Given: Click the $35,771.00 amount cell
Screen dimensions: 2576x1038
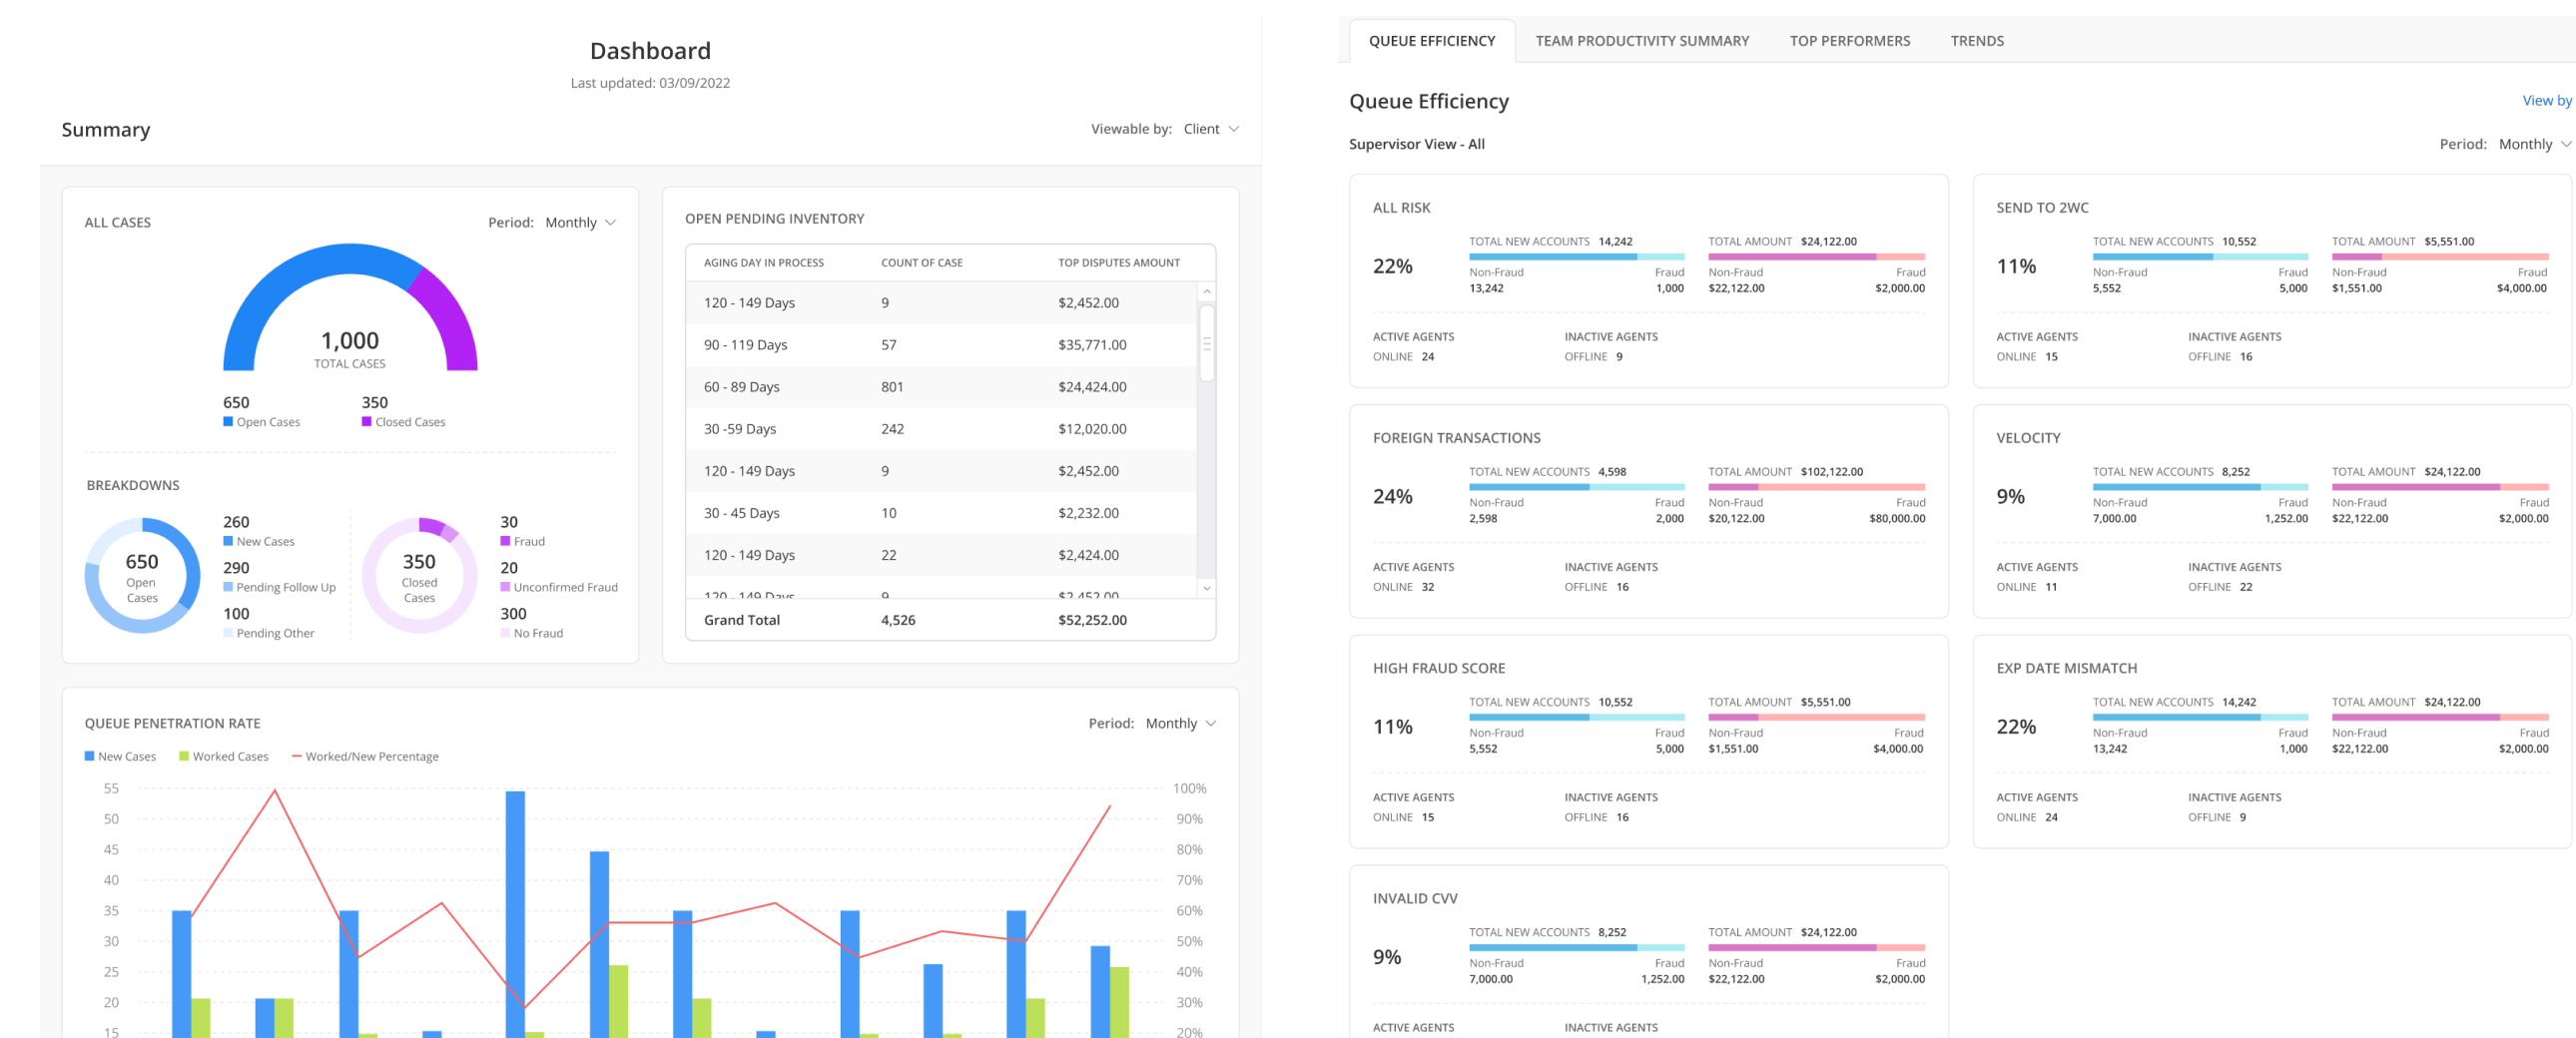Looking at the screenshot, I should click(1091, 345).
